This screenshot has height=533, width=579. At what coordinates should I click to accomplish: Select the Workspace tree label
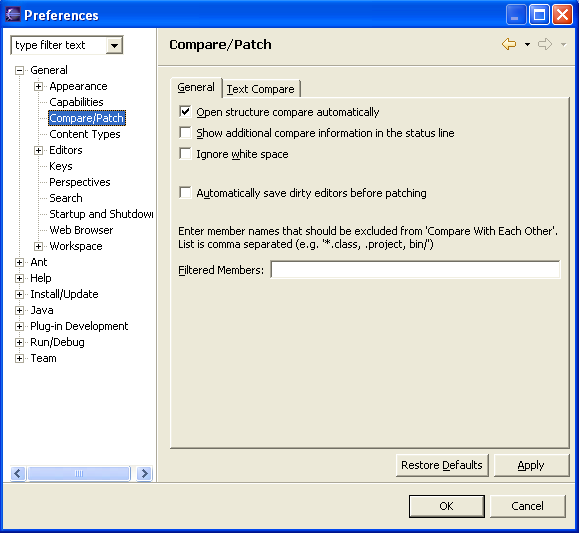point(76,246)
